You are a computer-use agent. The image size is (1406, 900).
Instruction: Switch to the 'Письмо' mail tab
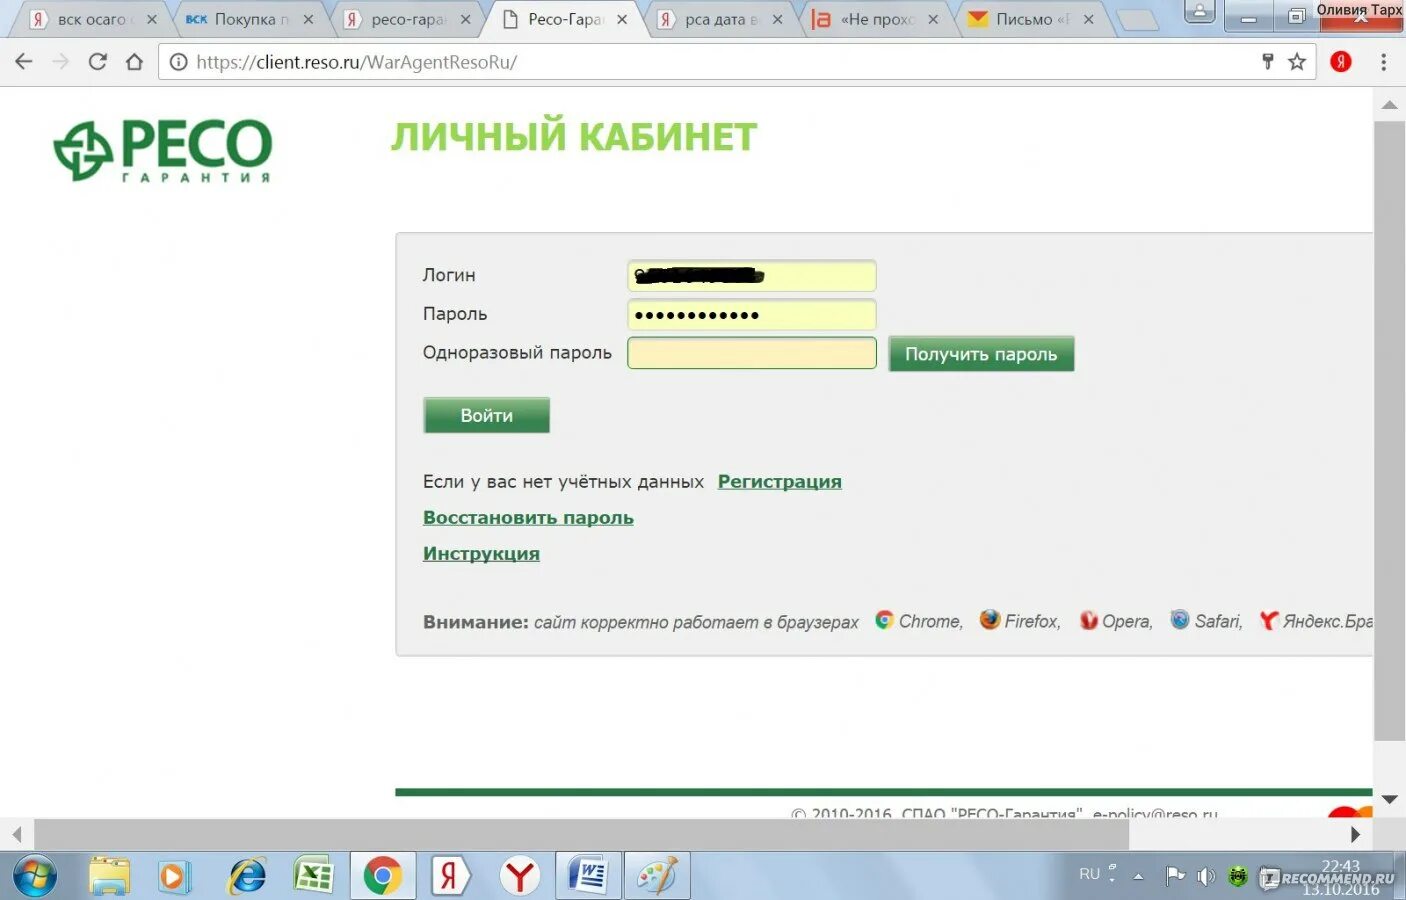point(1030,19)
